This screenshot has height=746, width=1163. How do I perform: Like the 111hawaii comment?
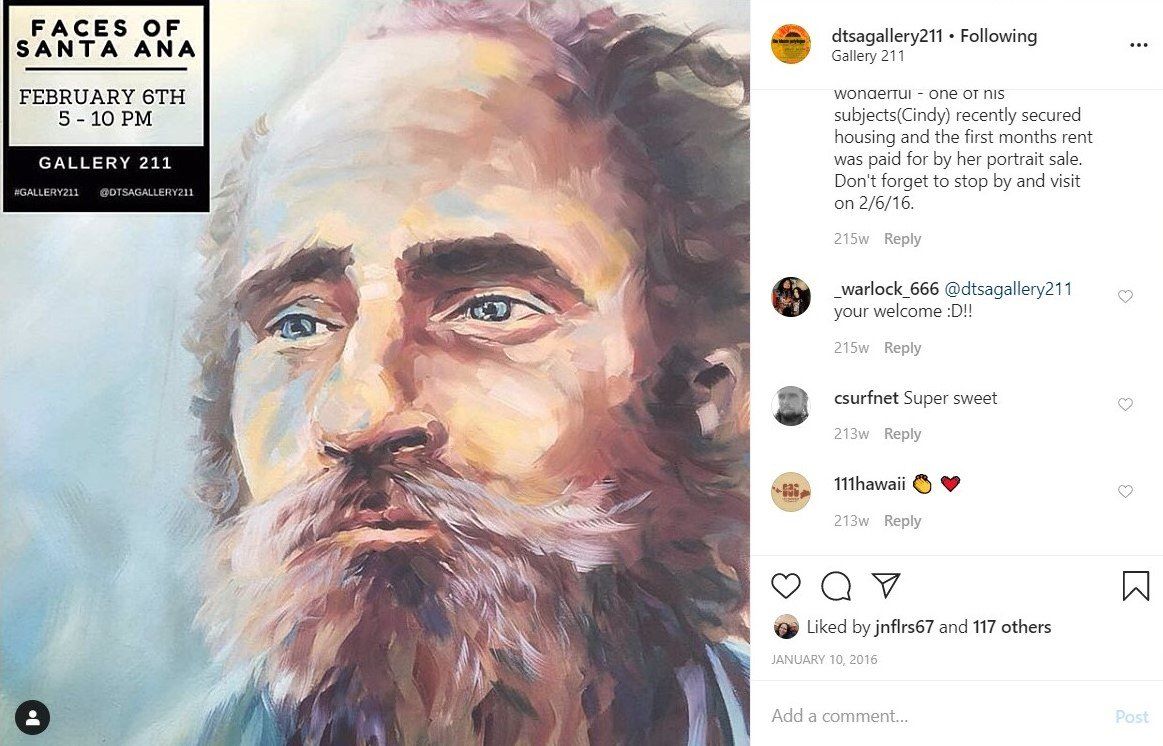[1125, 492]
